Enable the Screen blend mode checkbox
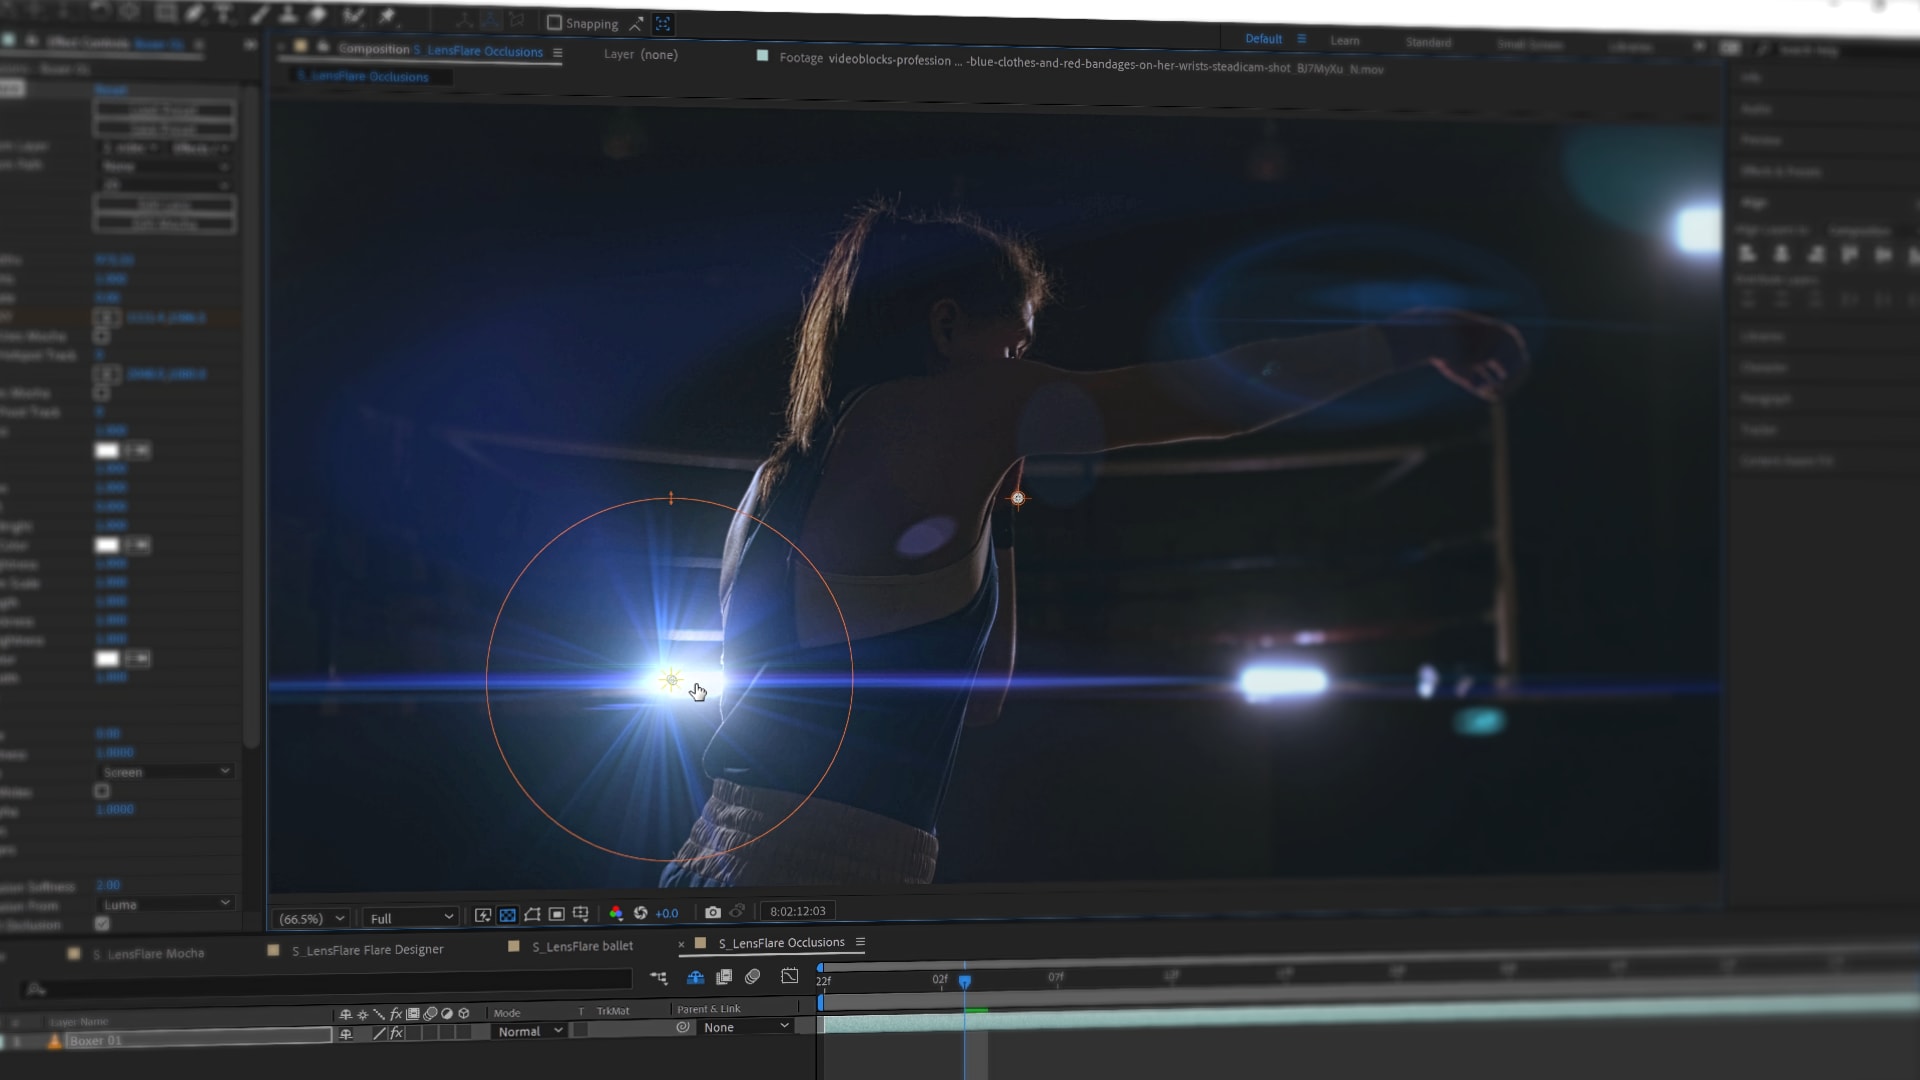Image resolution: width=1920 pixels, height=1080 pixels. pyautogui.click(x=102, y=791)
